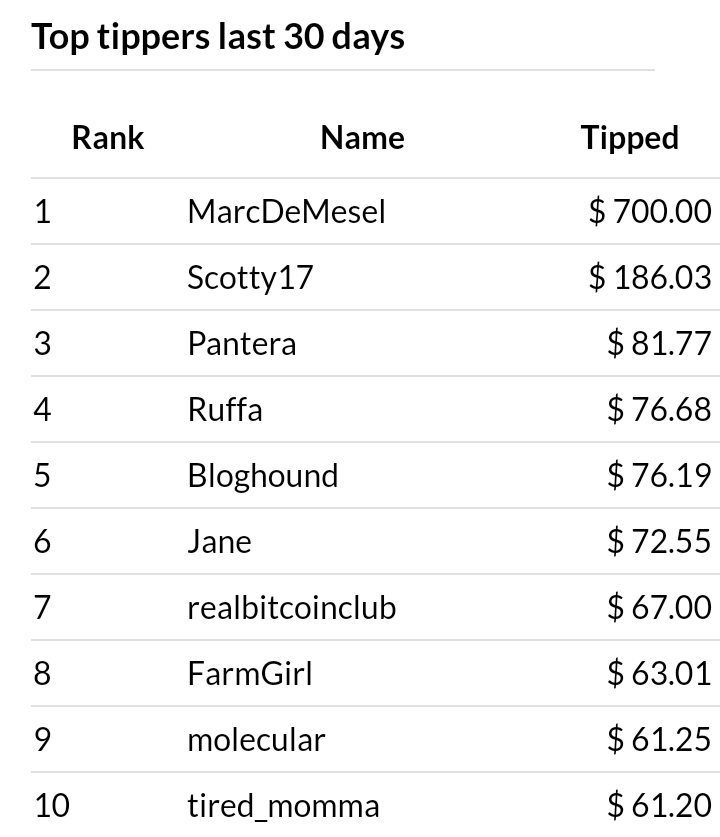The height and width of the screenshot is (837, 720).
Task: Select the Pantera user name
Action: pyautogui.click(x=242, y=343)
